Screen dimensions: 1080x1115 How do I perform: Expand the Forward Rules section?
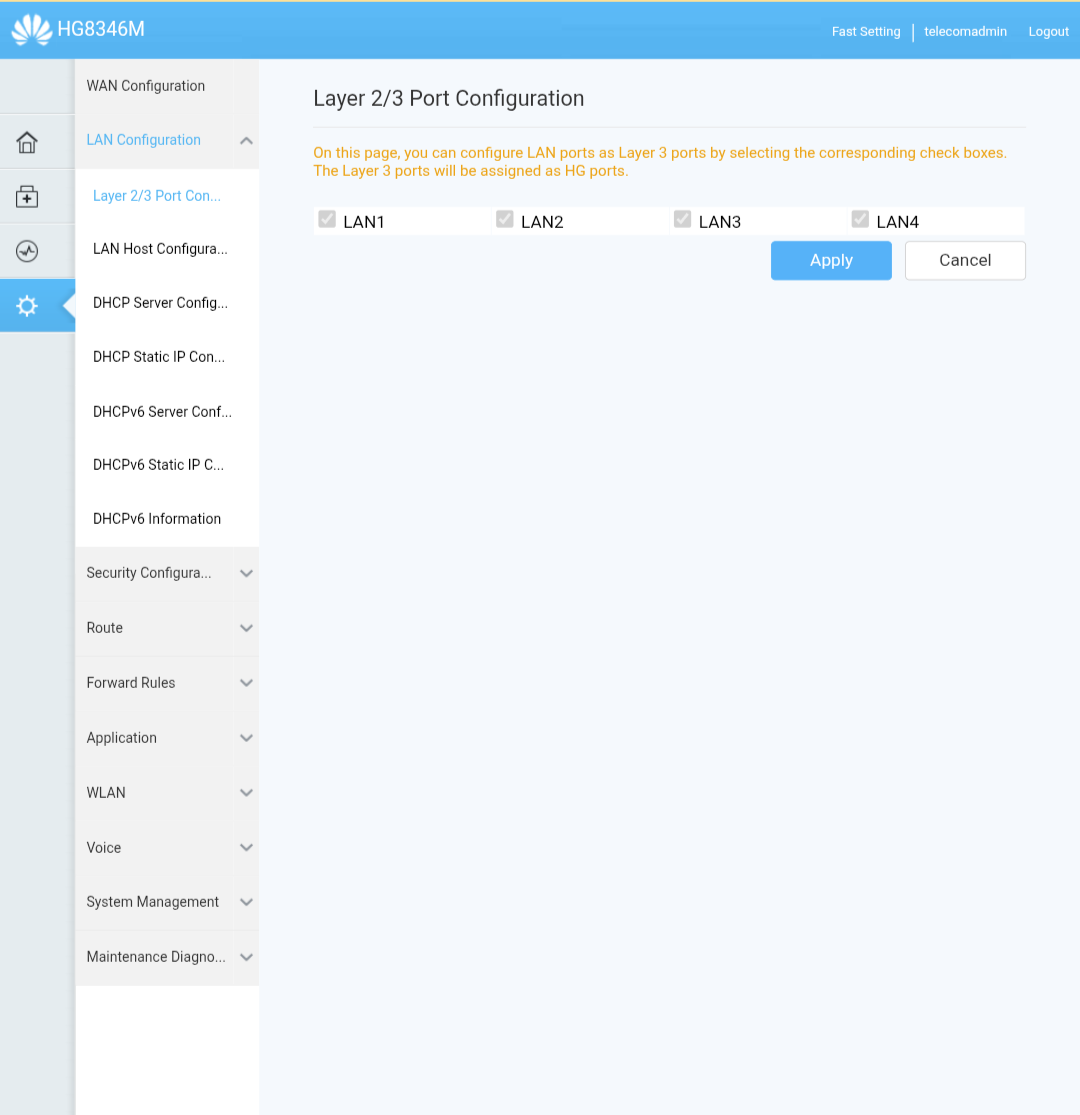click(167, 683)
